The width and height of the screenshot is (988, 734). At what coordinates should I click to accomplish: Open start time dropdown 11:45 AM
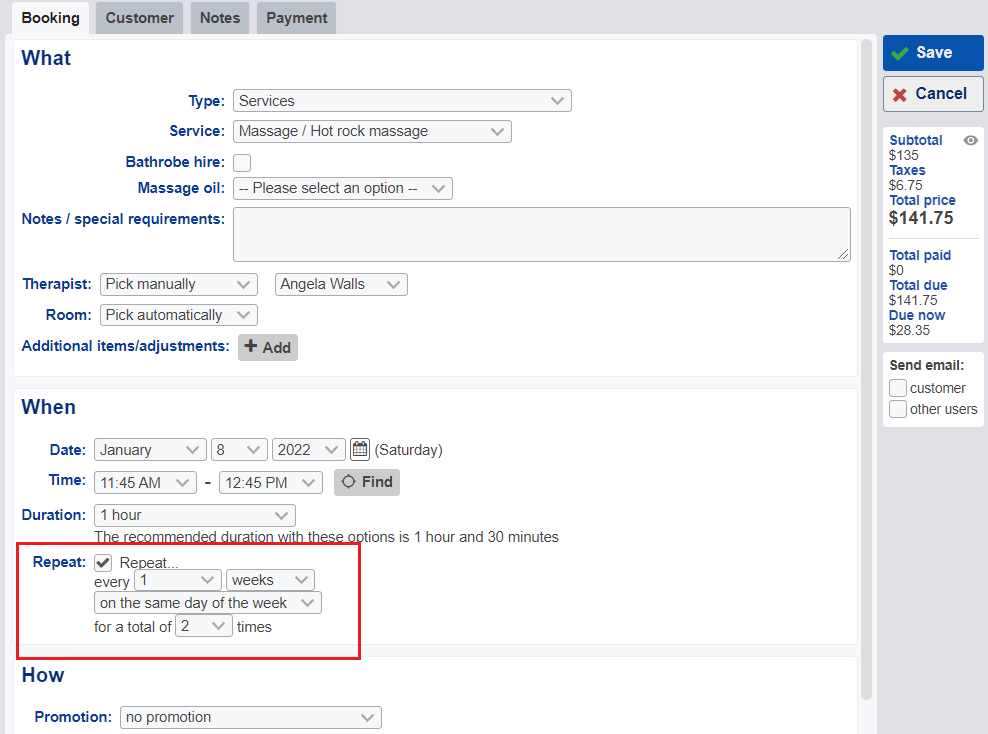pos(146,483)
